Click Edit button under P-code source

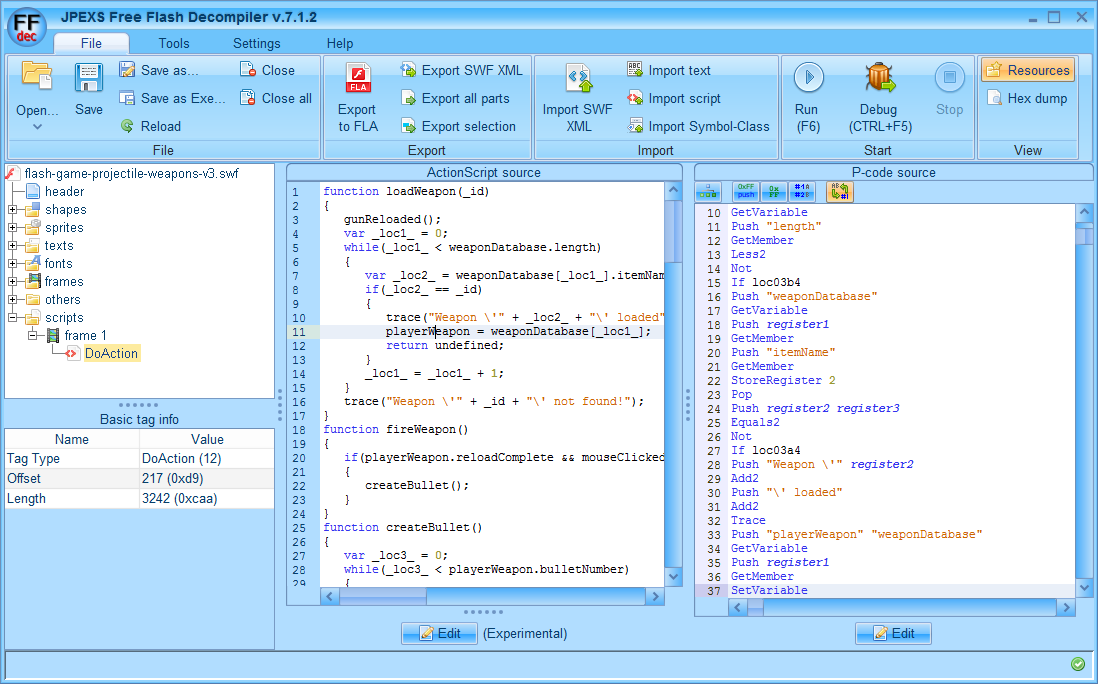[894, 634]
